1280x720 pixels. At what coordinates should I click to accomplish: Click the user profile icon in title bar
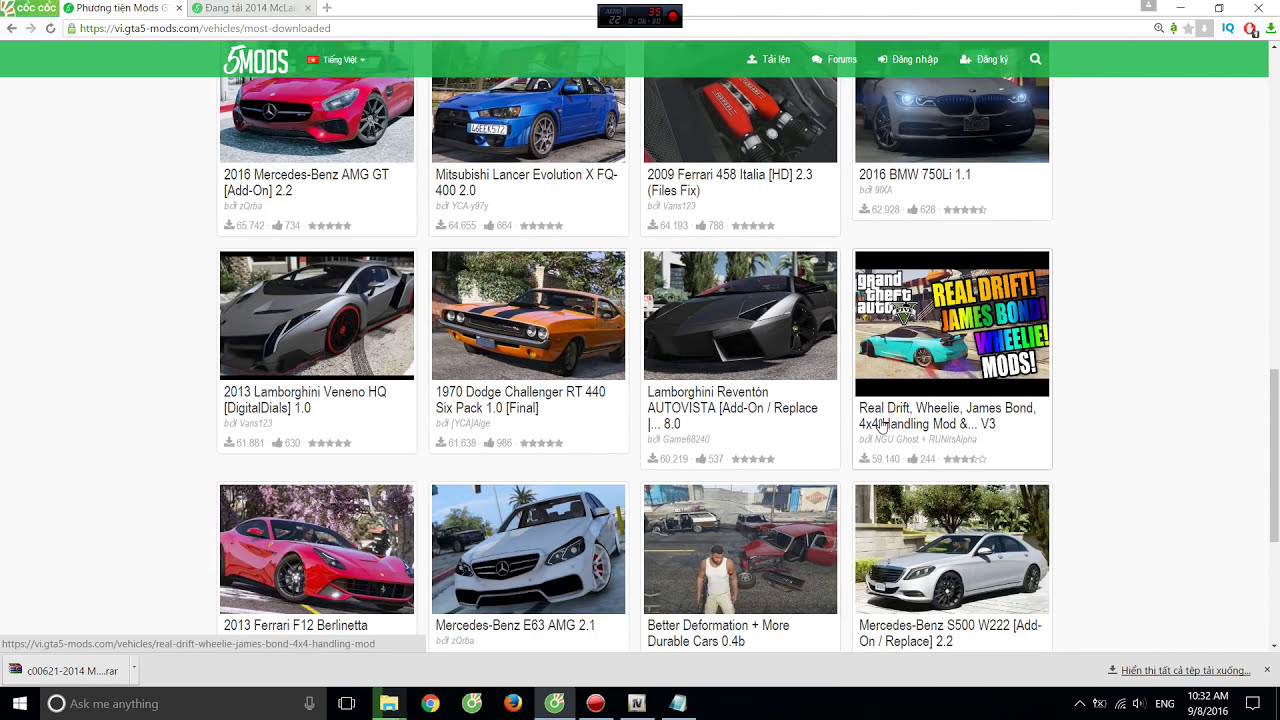coord(1148,6)
